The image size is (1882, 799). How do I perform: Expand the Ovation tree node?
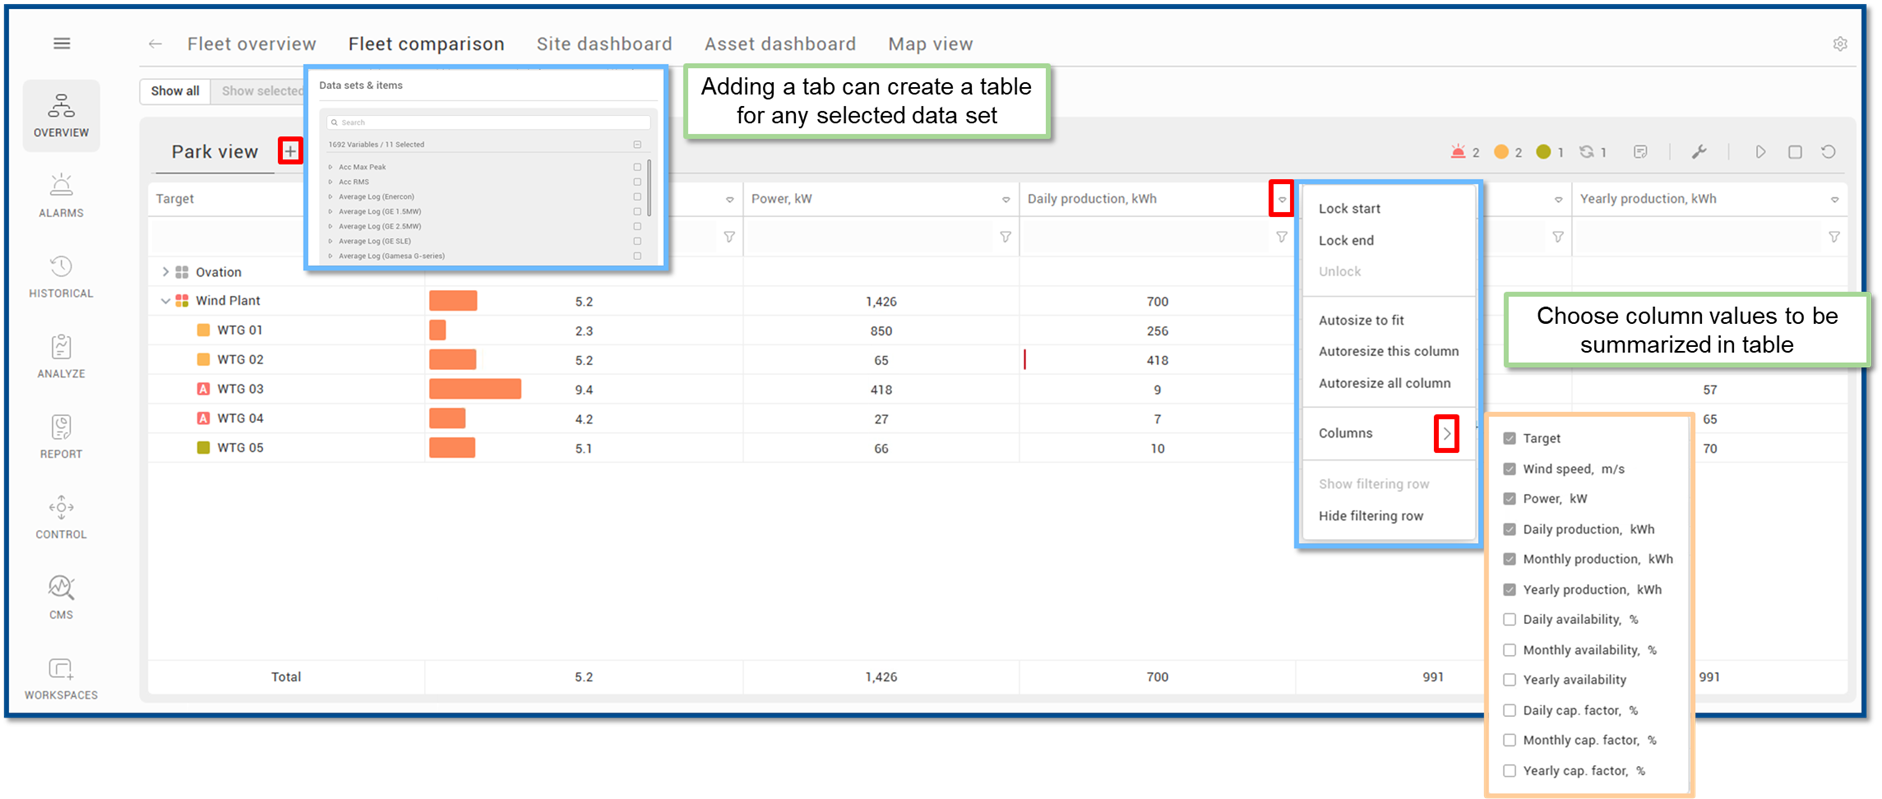(x=165, y=272)
